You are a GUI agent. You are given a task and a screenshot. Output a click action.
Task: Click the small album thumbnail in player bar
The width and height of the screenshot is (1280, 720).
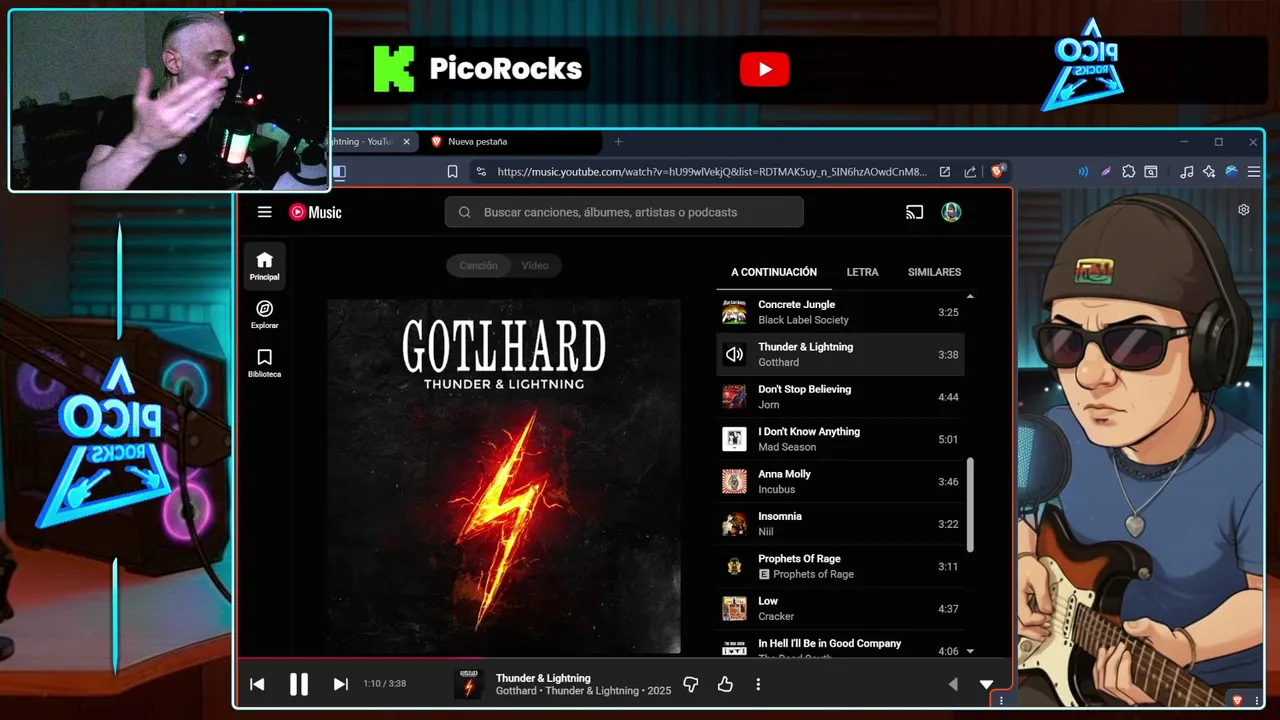click(x=468, y=684)
